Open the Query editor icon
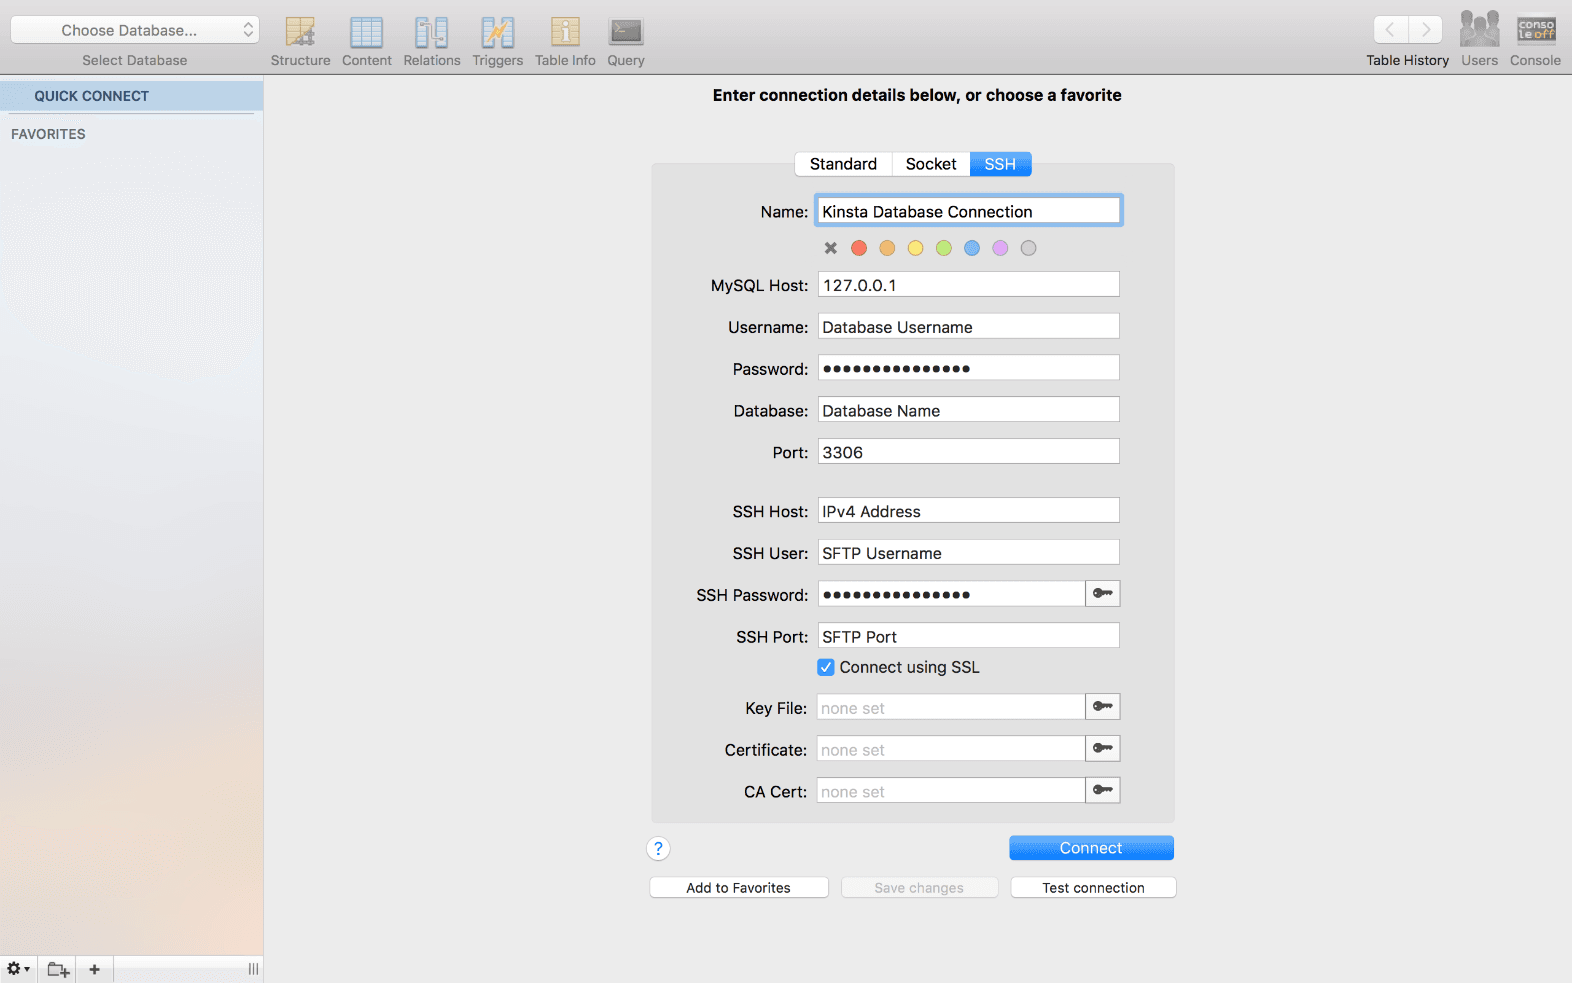 coord(626,33)
